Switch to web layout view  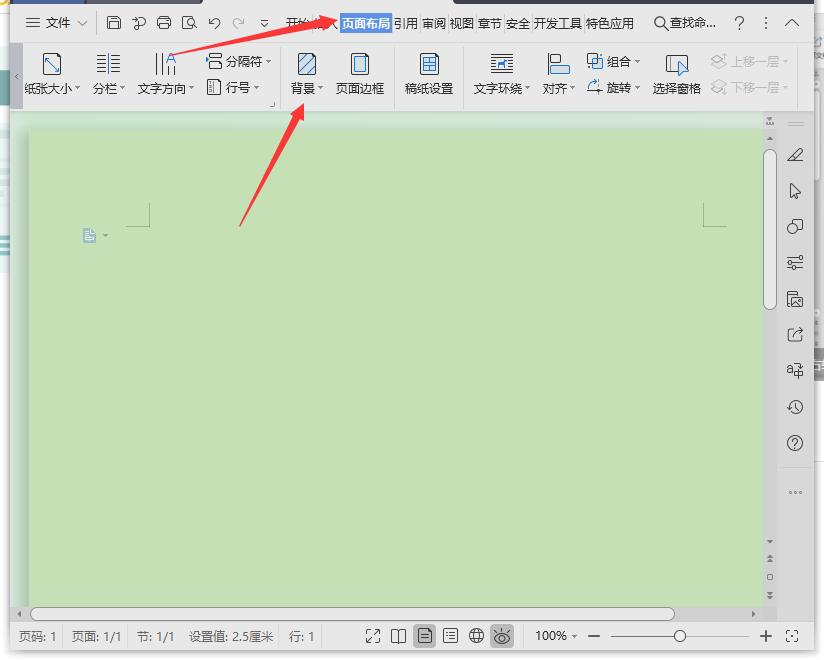point(476,636)
